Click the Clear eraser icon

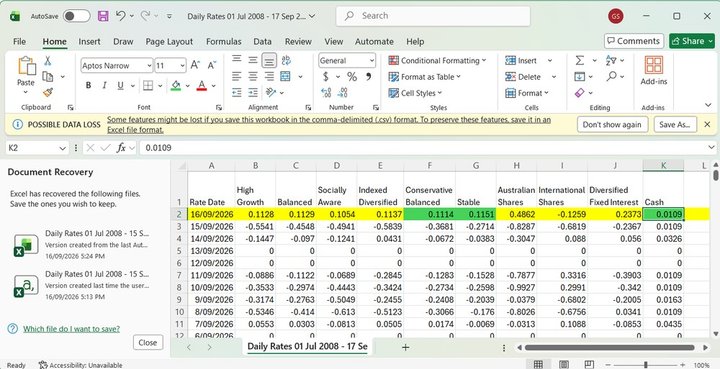click(x=580, y=93)
